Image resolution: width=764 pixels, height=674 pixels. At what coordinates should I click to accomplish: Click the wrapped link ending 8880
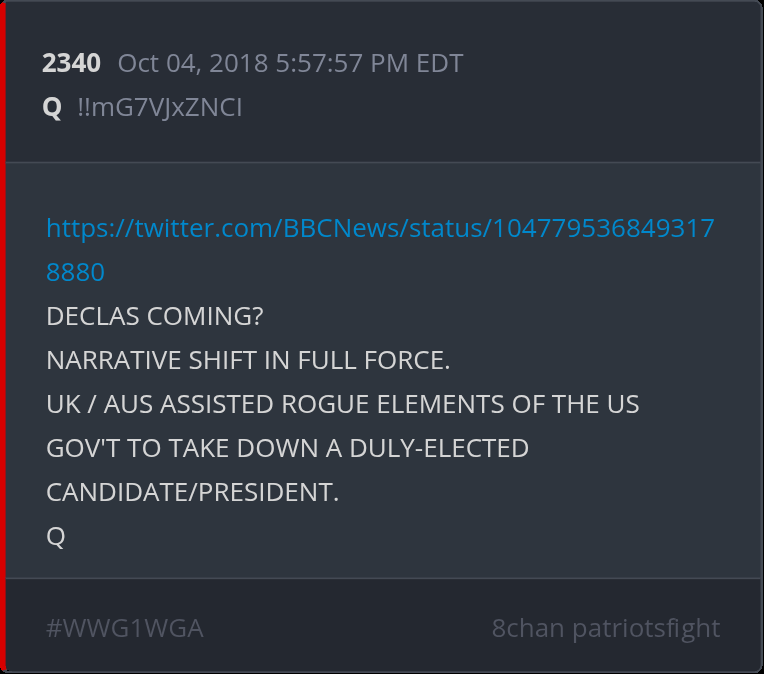(x=76, y=272)
